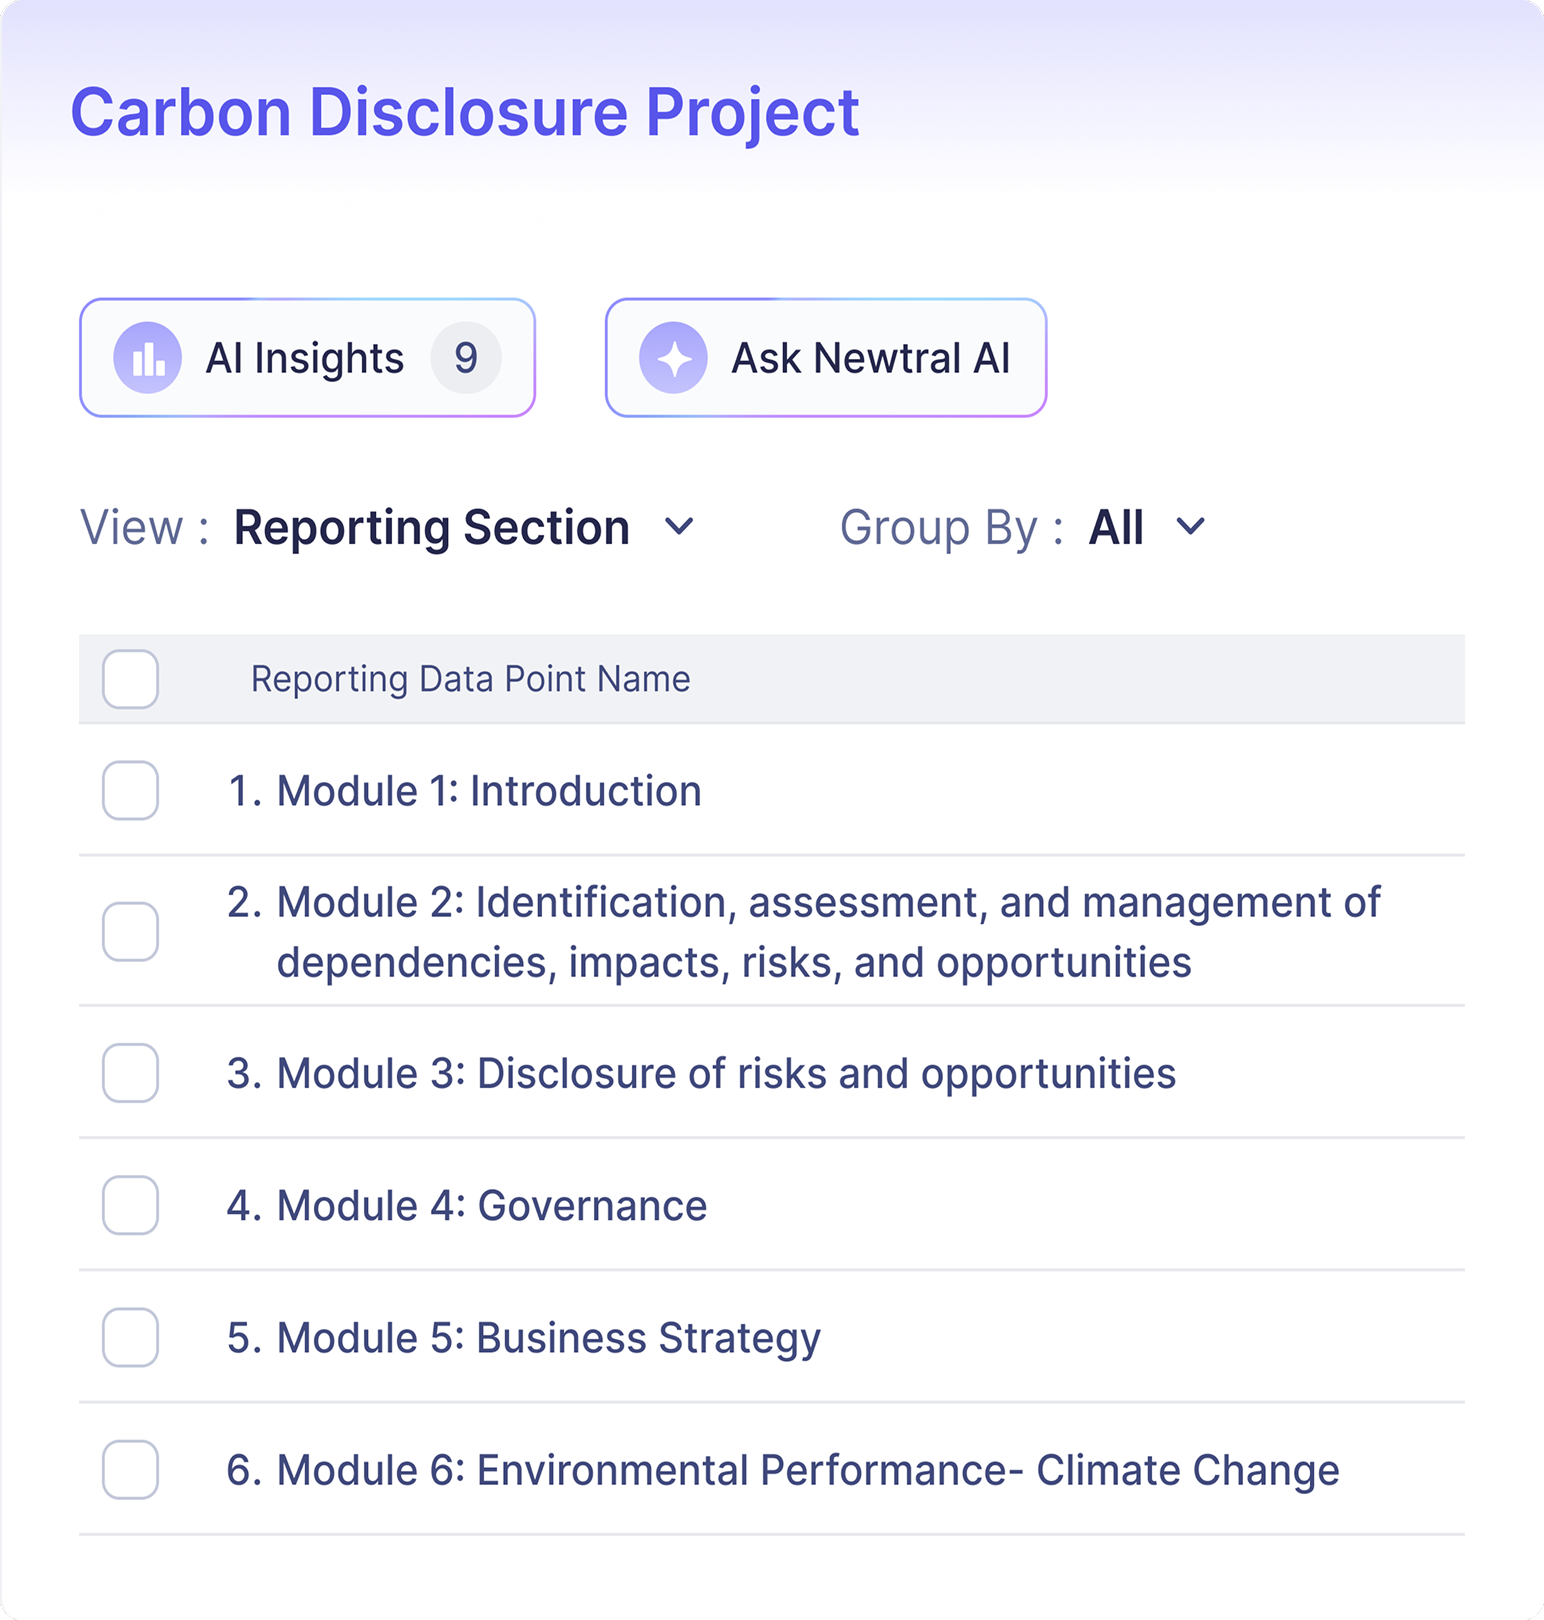This screenshot has width=1544, height=1620.
Task: Click the Ask Newtral AI sparkle icon
Action: tap(674, 358)
